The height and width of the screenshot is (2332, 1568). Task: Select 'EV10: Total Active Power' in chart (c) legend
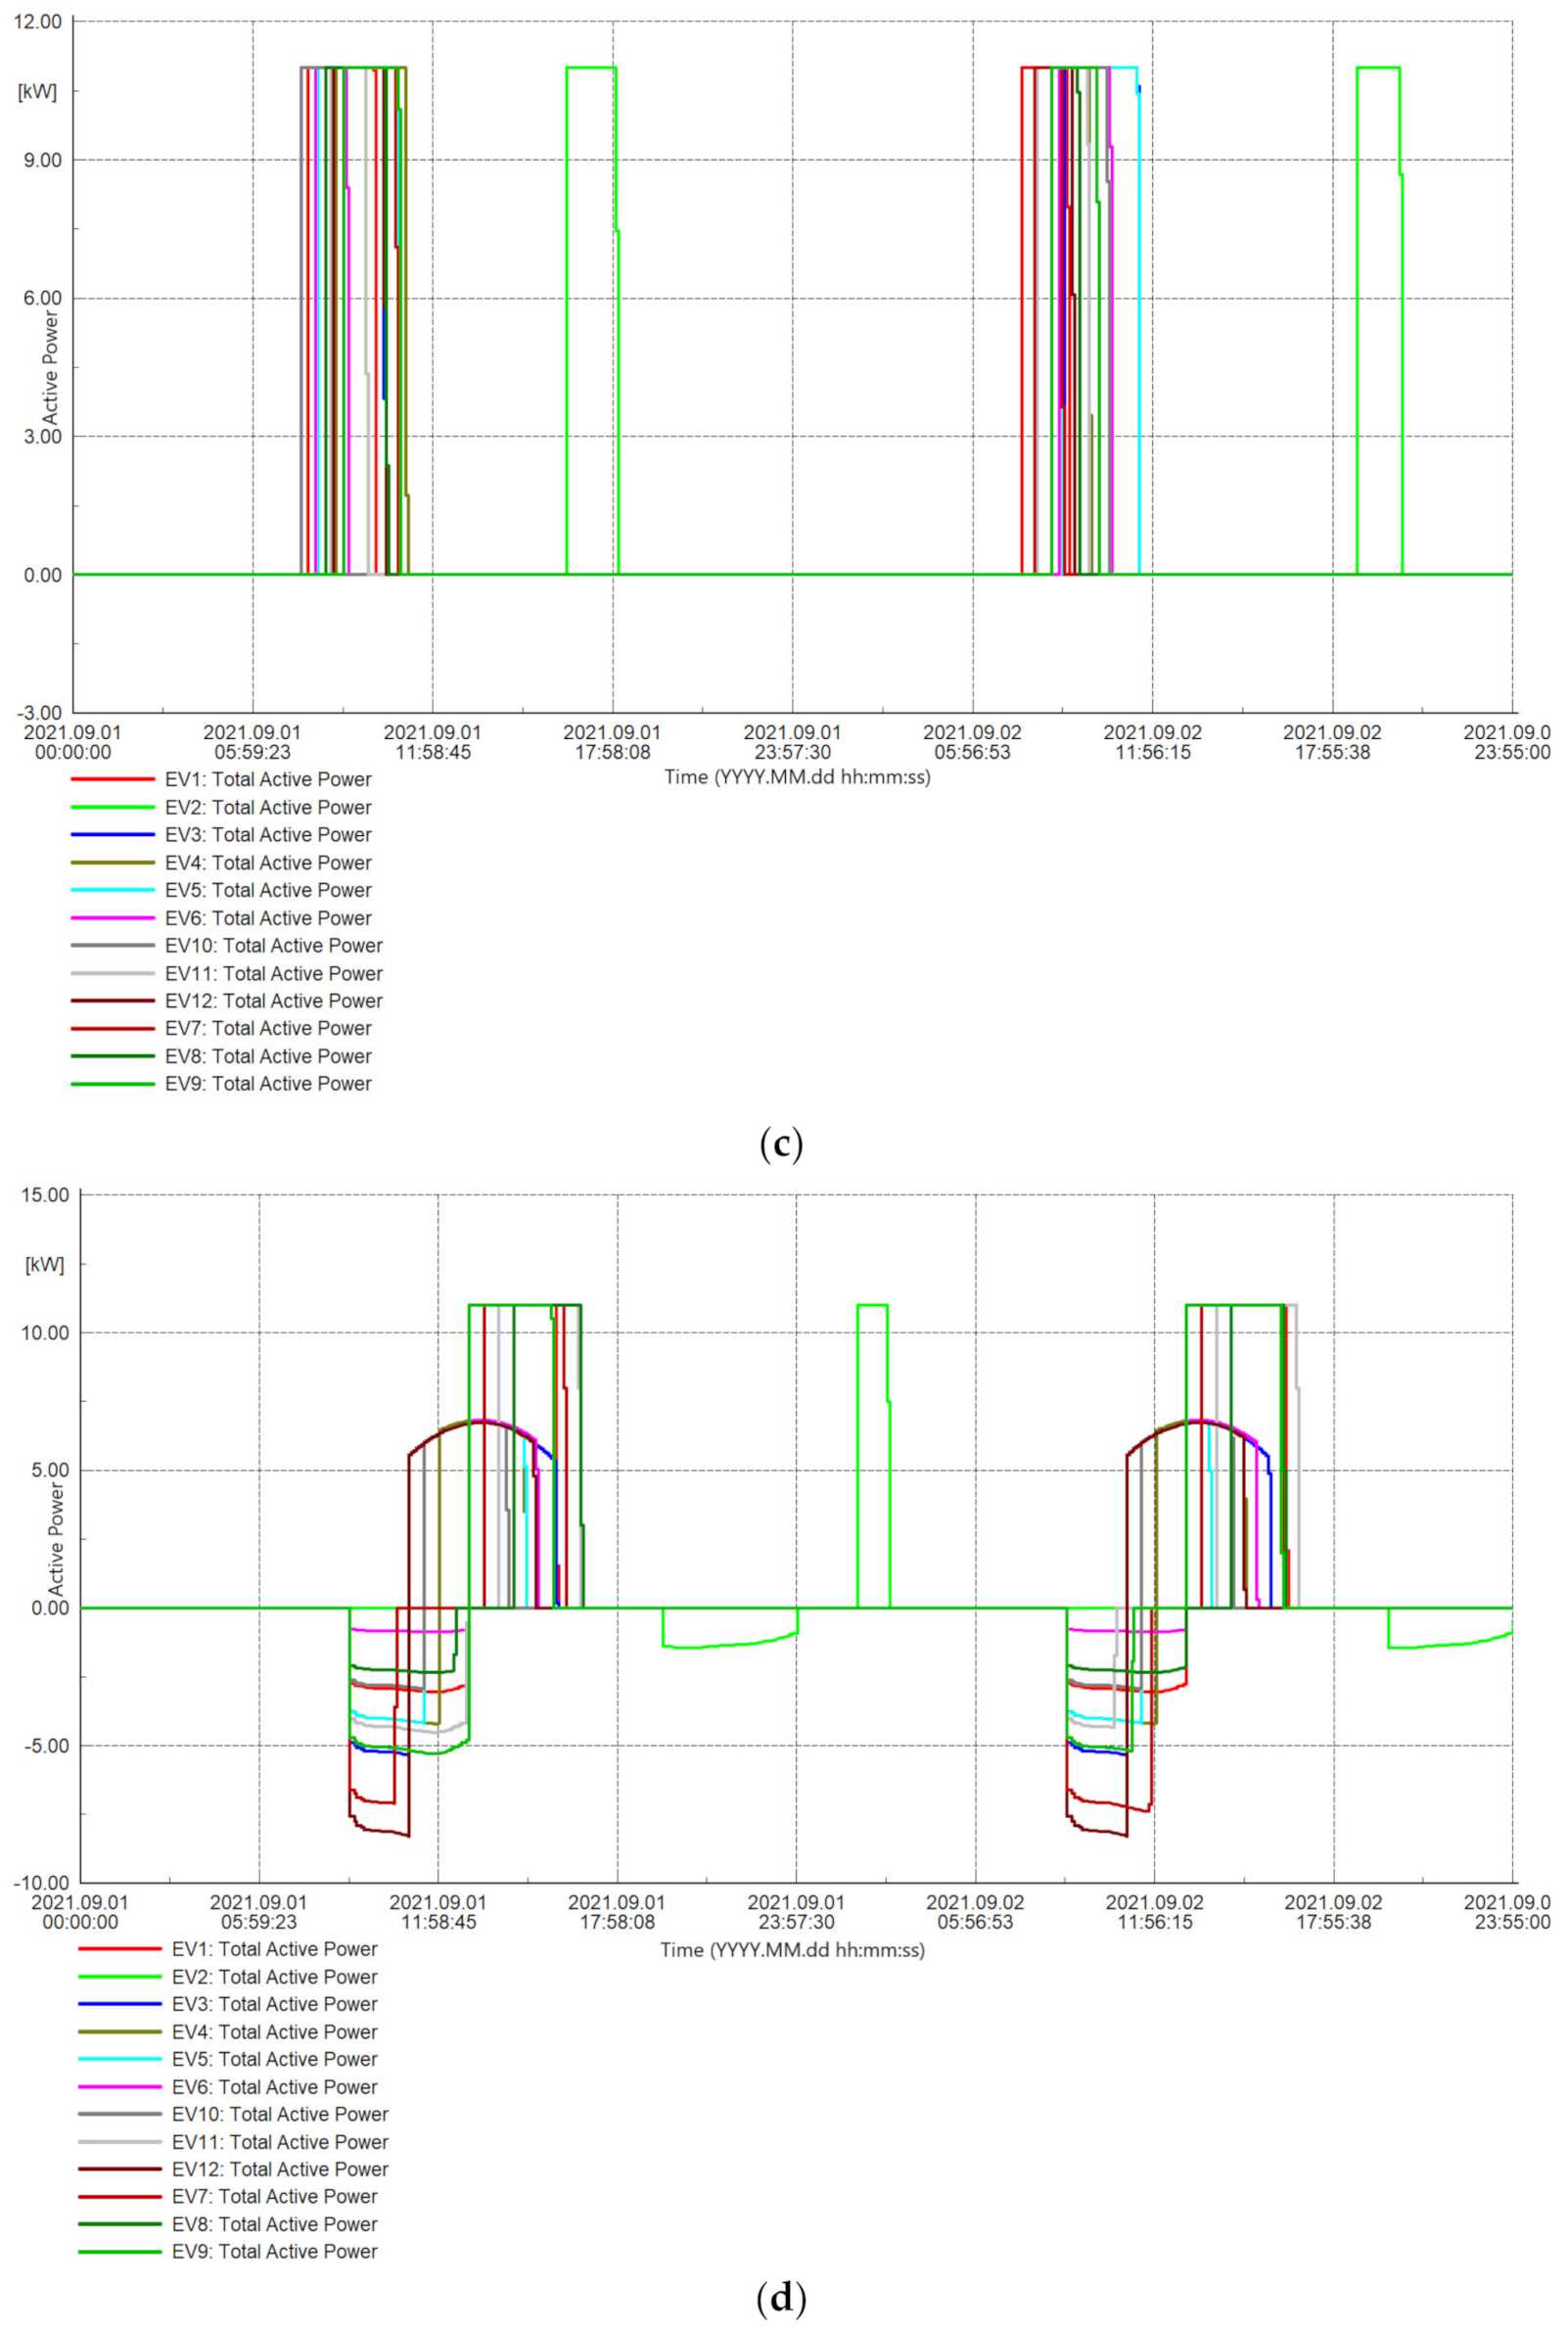(x=274, y=945)
